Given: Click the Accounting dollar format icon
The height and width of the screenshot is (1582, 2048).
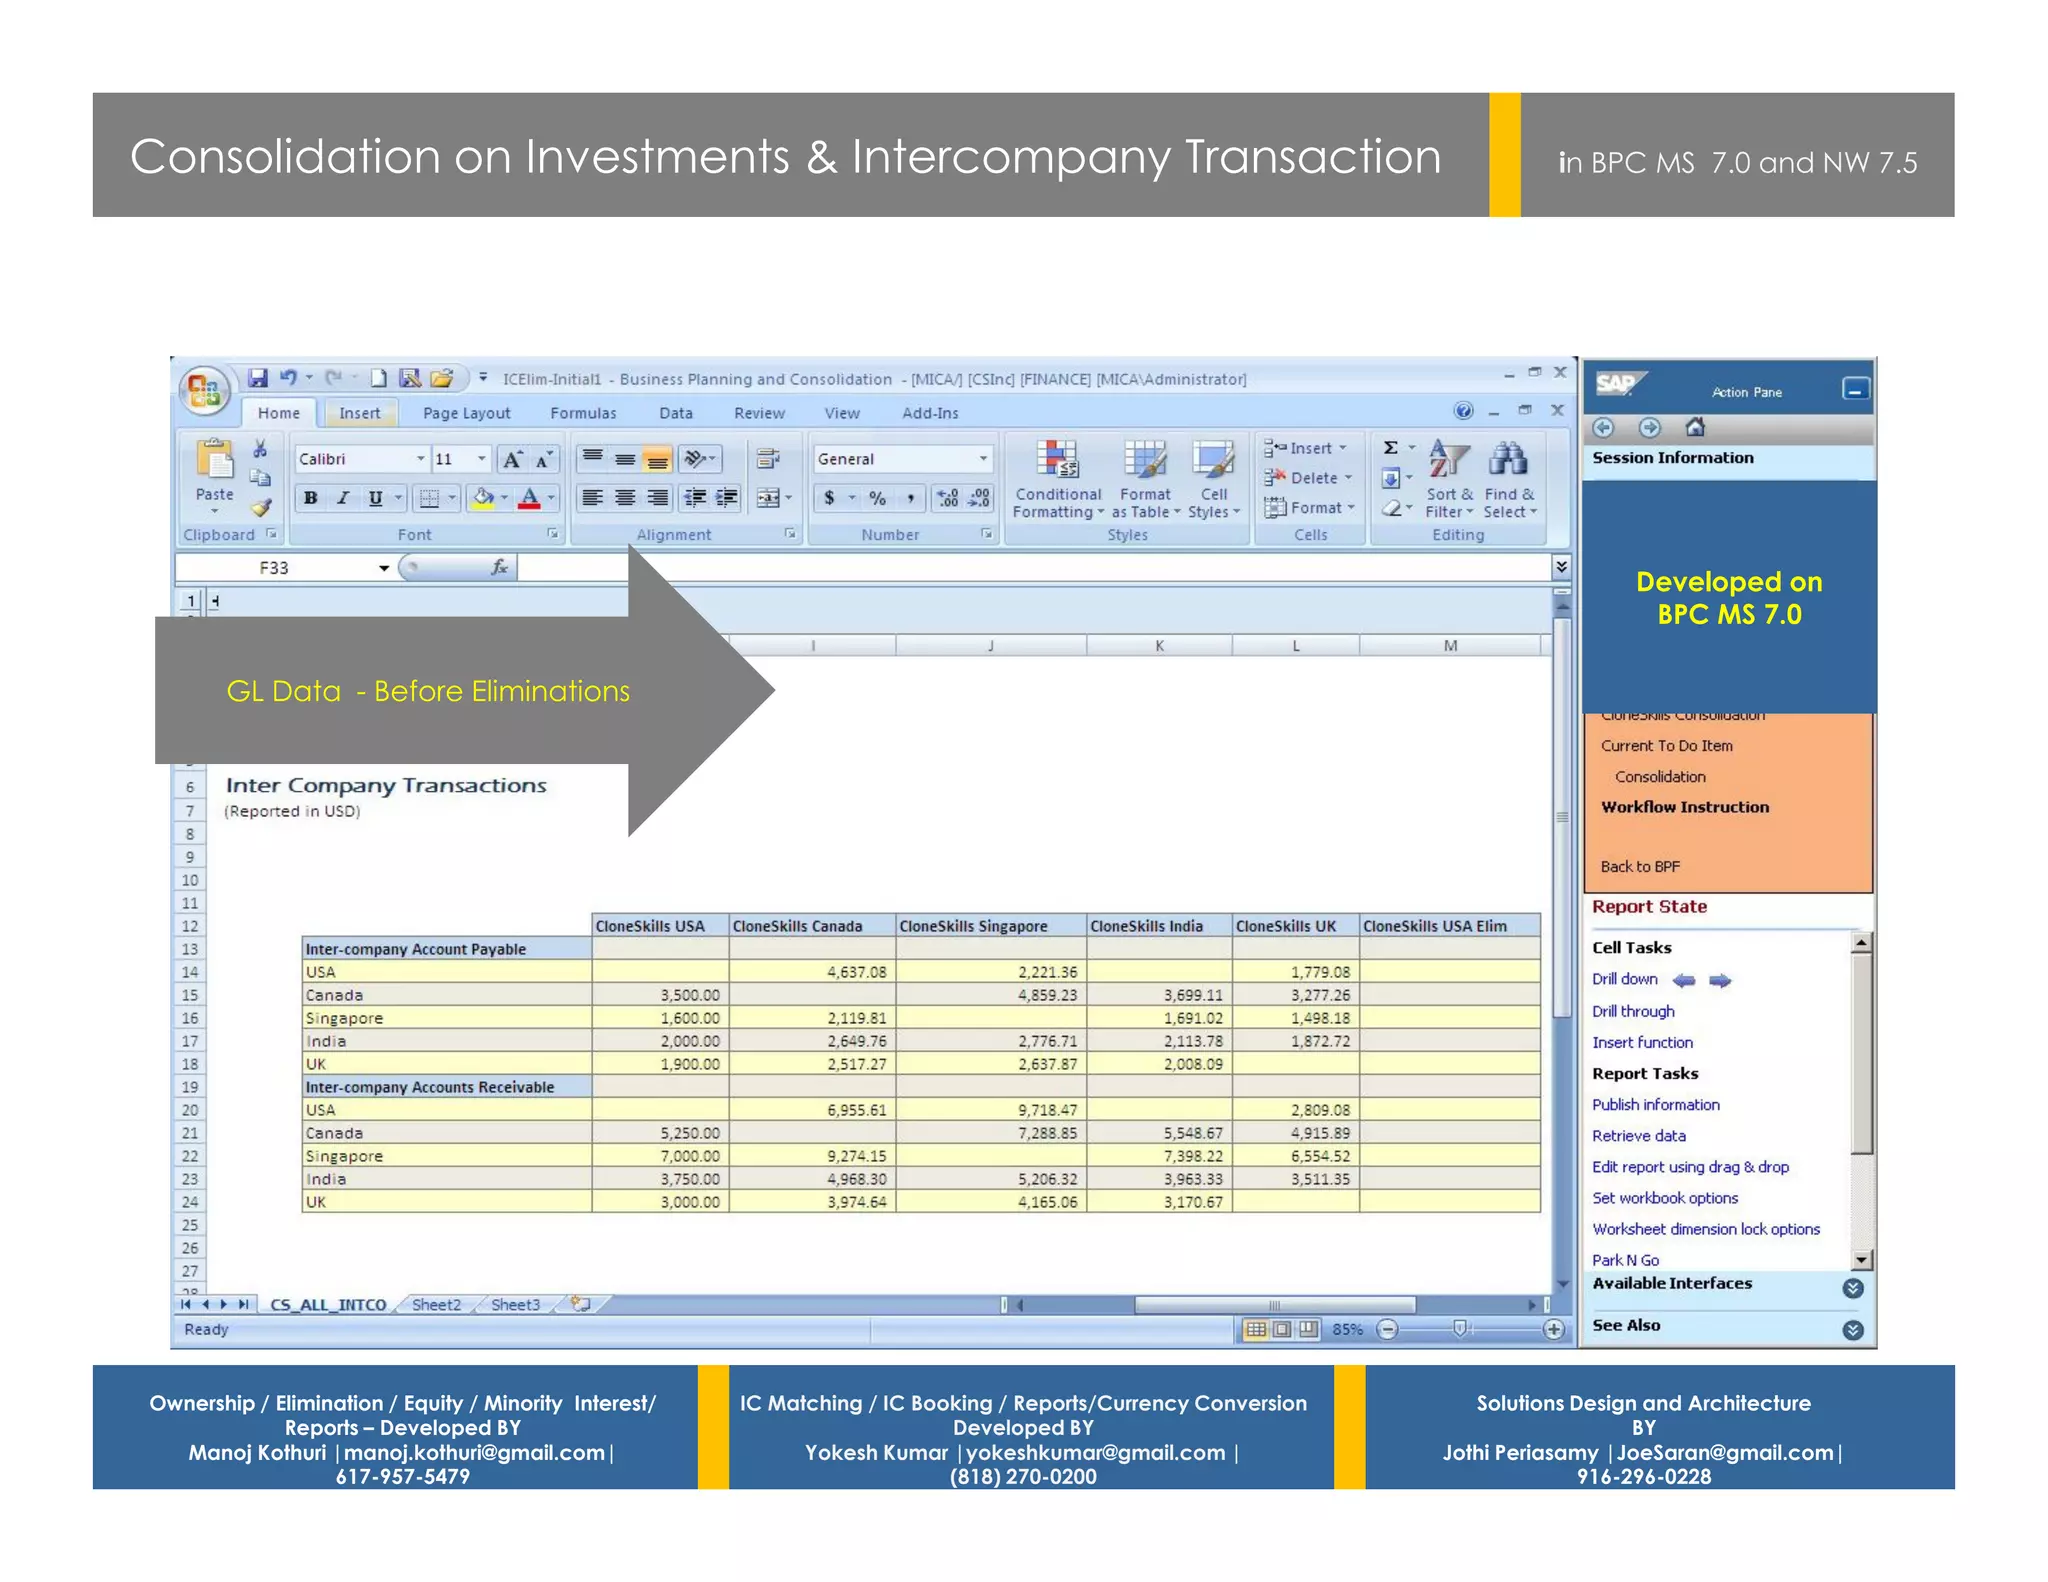Looking at the screenshot, I should click(829, 498).
